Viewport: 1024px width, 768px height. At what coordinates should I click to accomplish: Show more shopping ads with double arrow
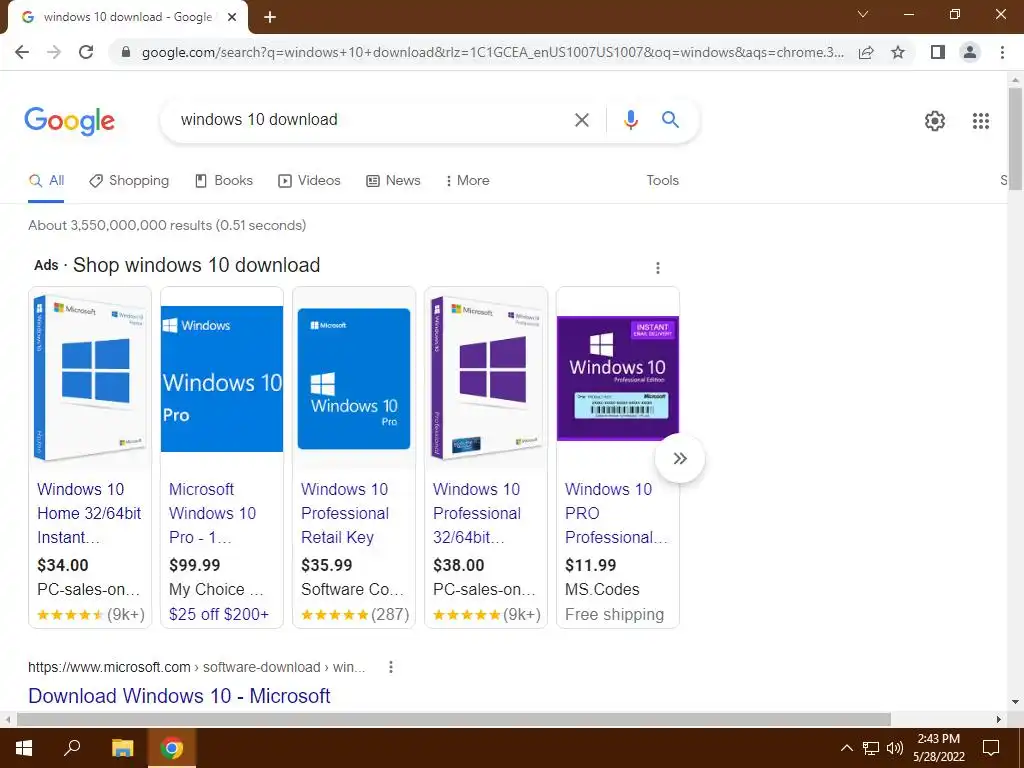(680, 458)
